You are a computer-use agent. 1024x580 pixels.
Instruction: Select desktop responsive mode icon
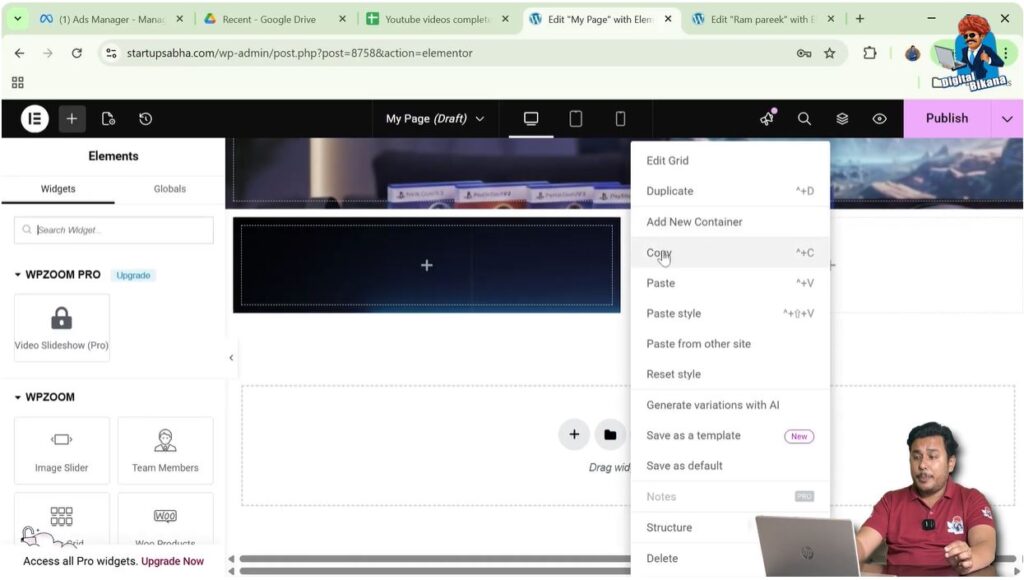531,119
